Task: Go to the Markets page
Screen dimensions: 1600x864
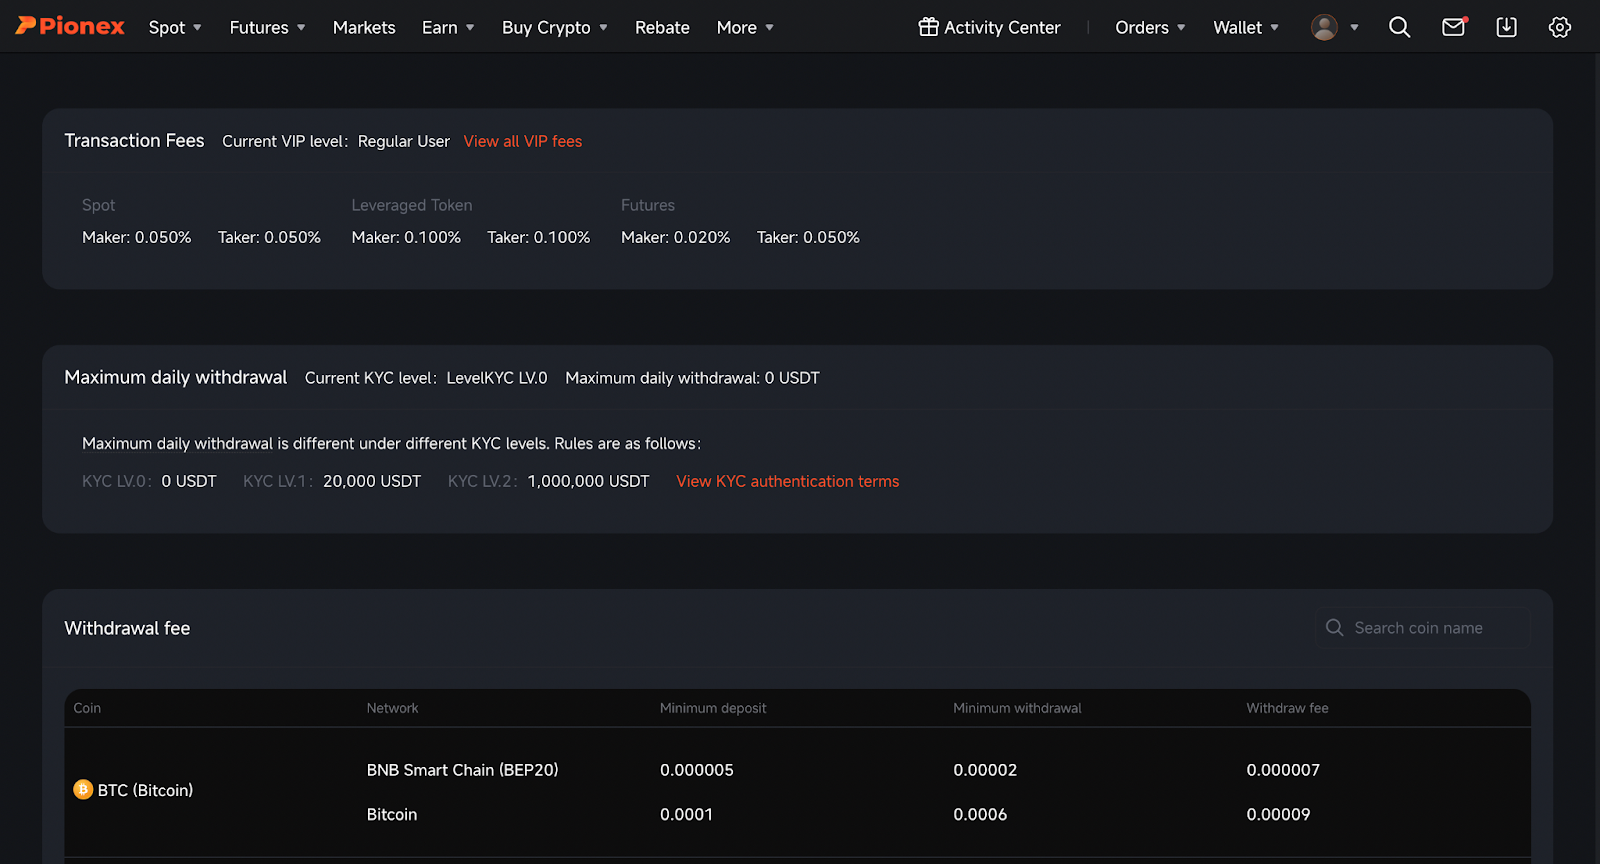Action: click(x=364, y=28)
